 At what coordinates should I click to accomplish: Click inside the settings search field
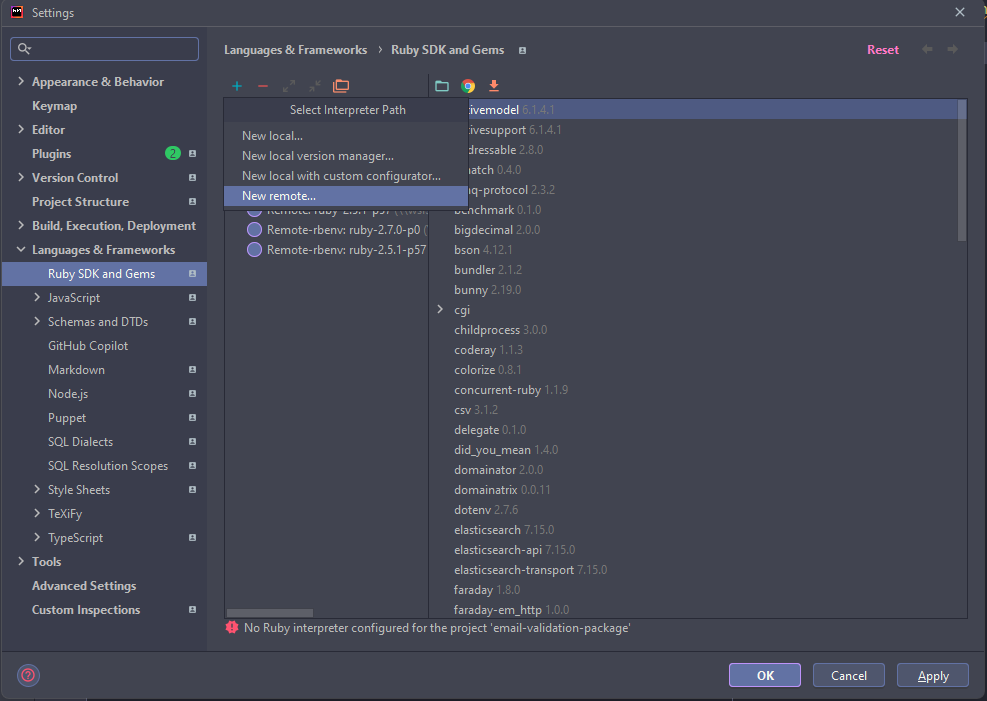tap(104, 48)
